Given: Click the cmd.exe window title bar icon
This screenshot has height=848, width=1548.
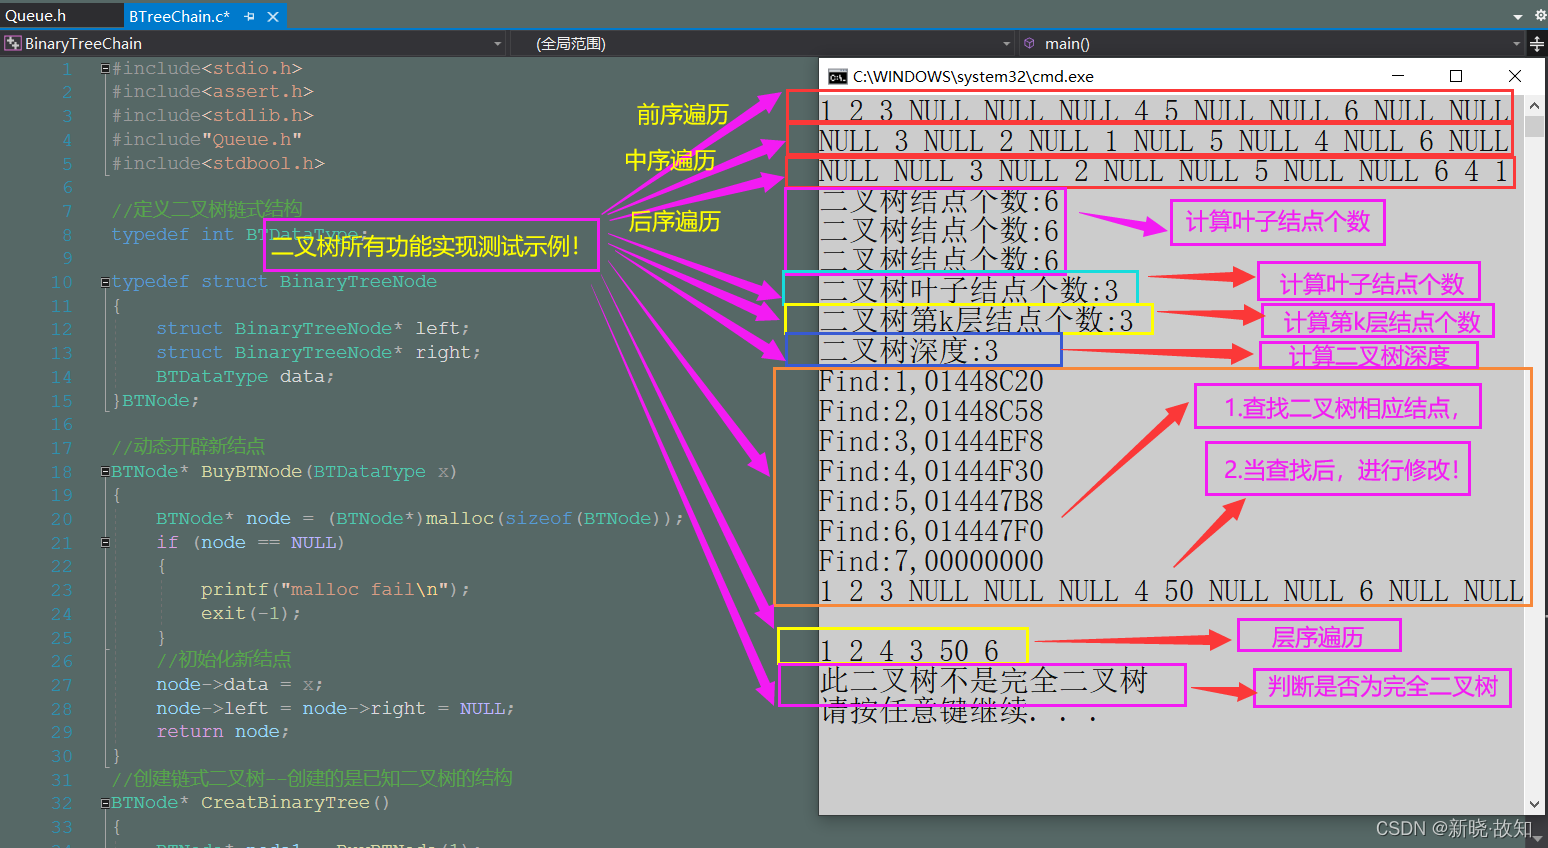Looking at the screenshot, I should click(x=837, y=77).
